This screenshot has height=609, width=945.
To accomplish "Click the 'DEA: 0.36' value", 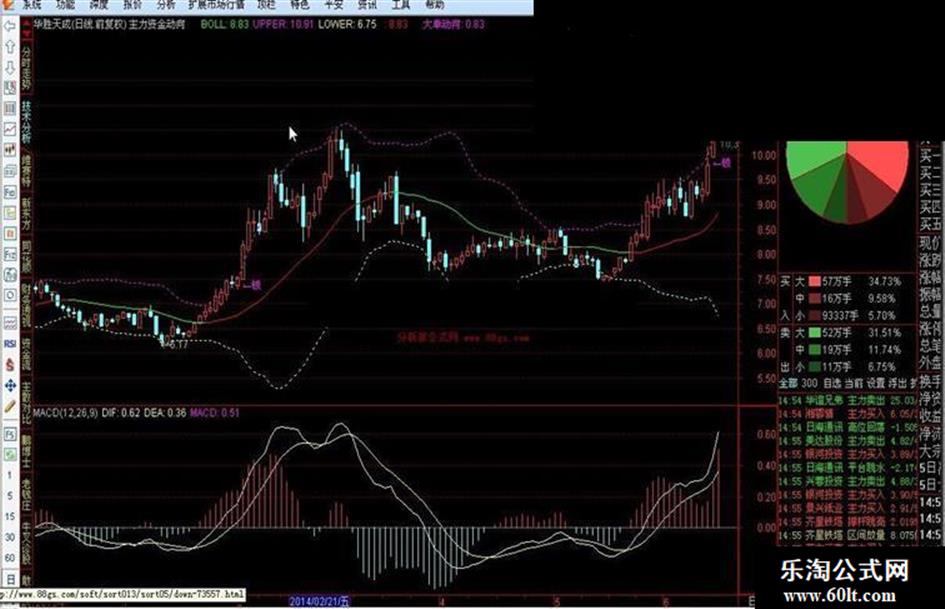I will click(x=165, y=413).
